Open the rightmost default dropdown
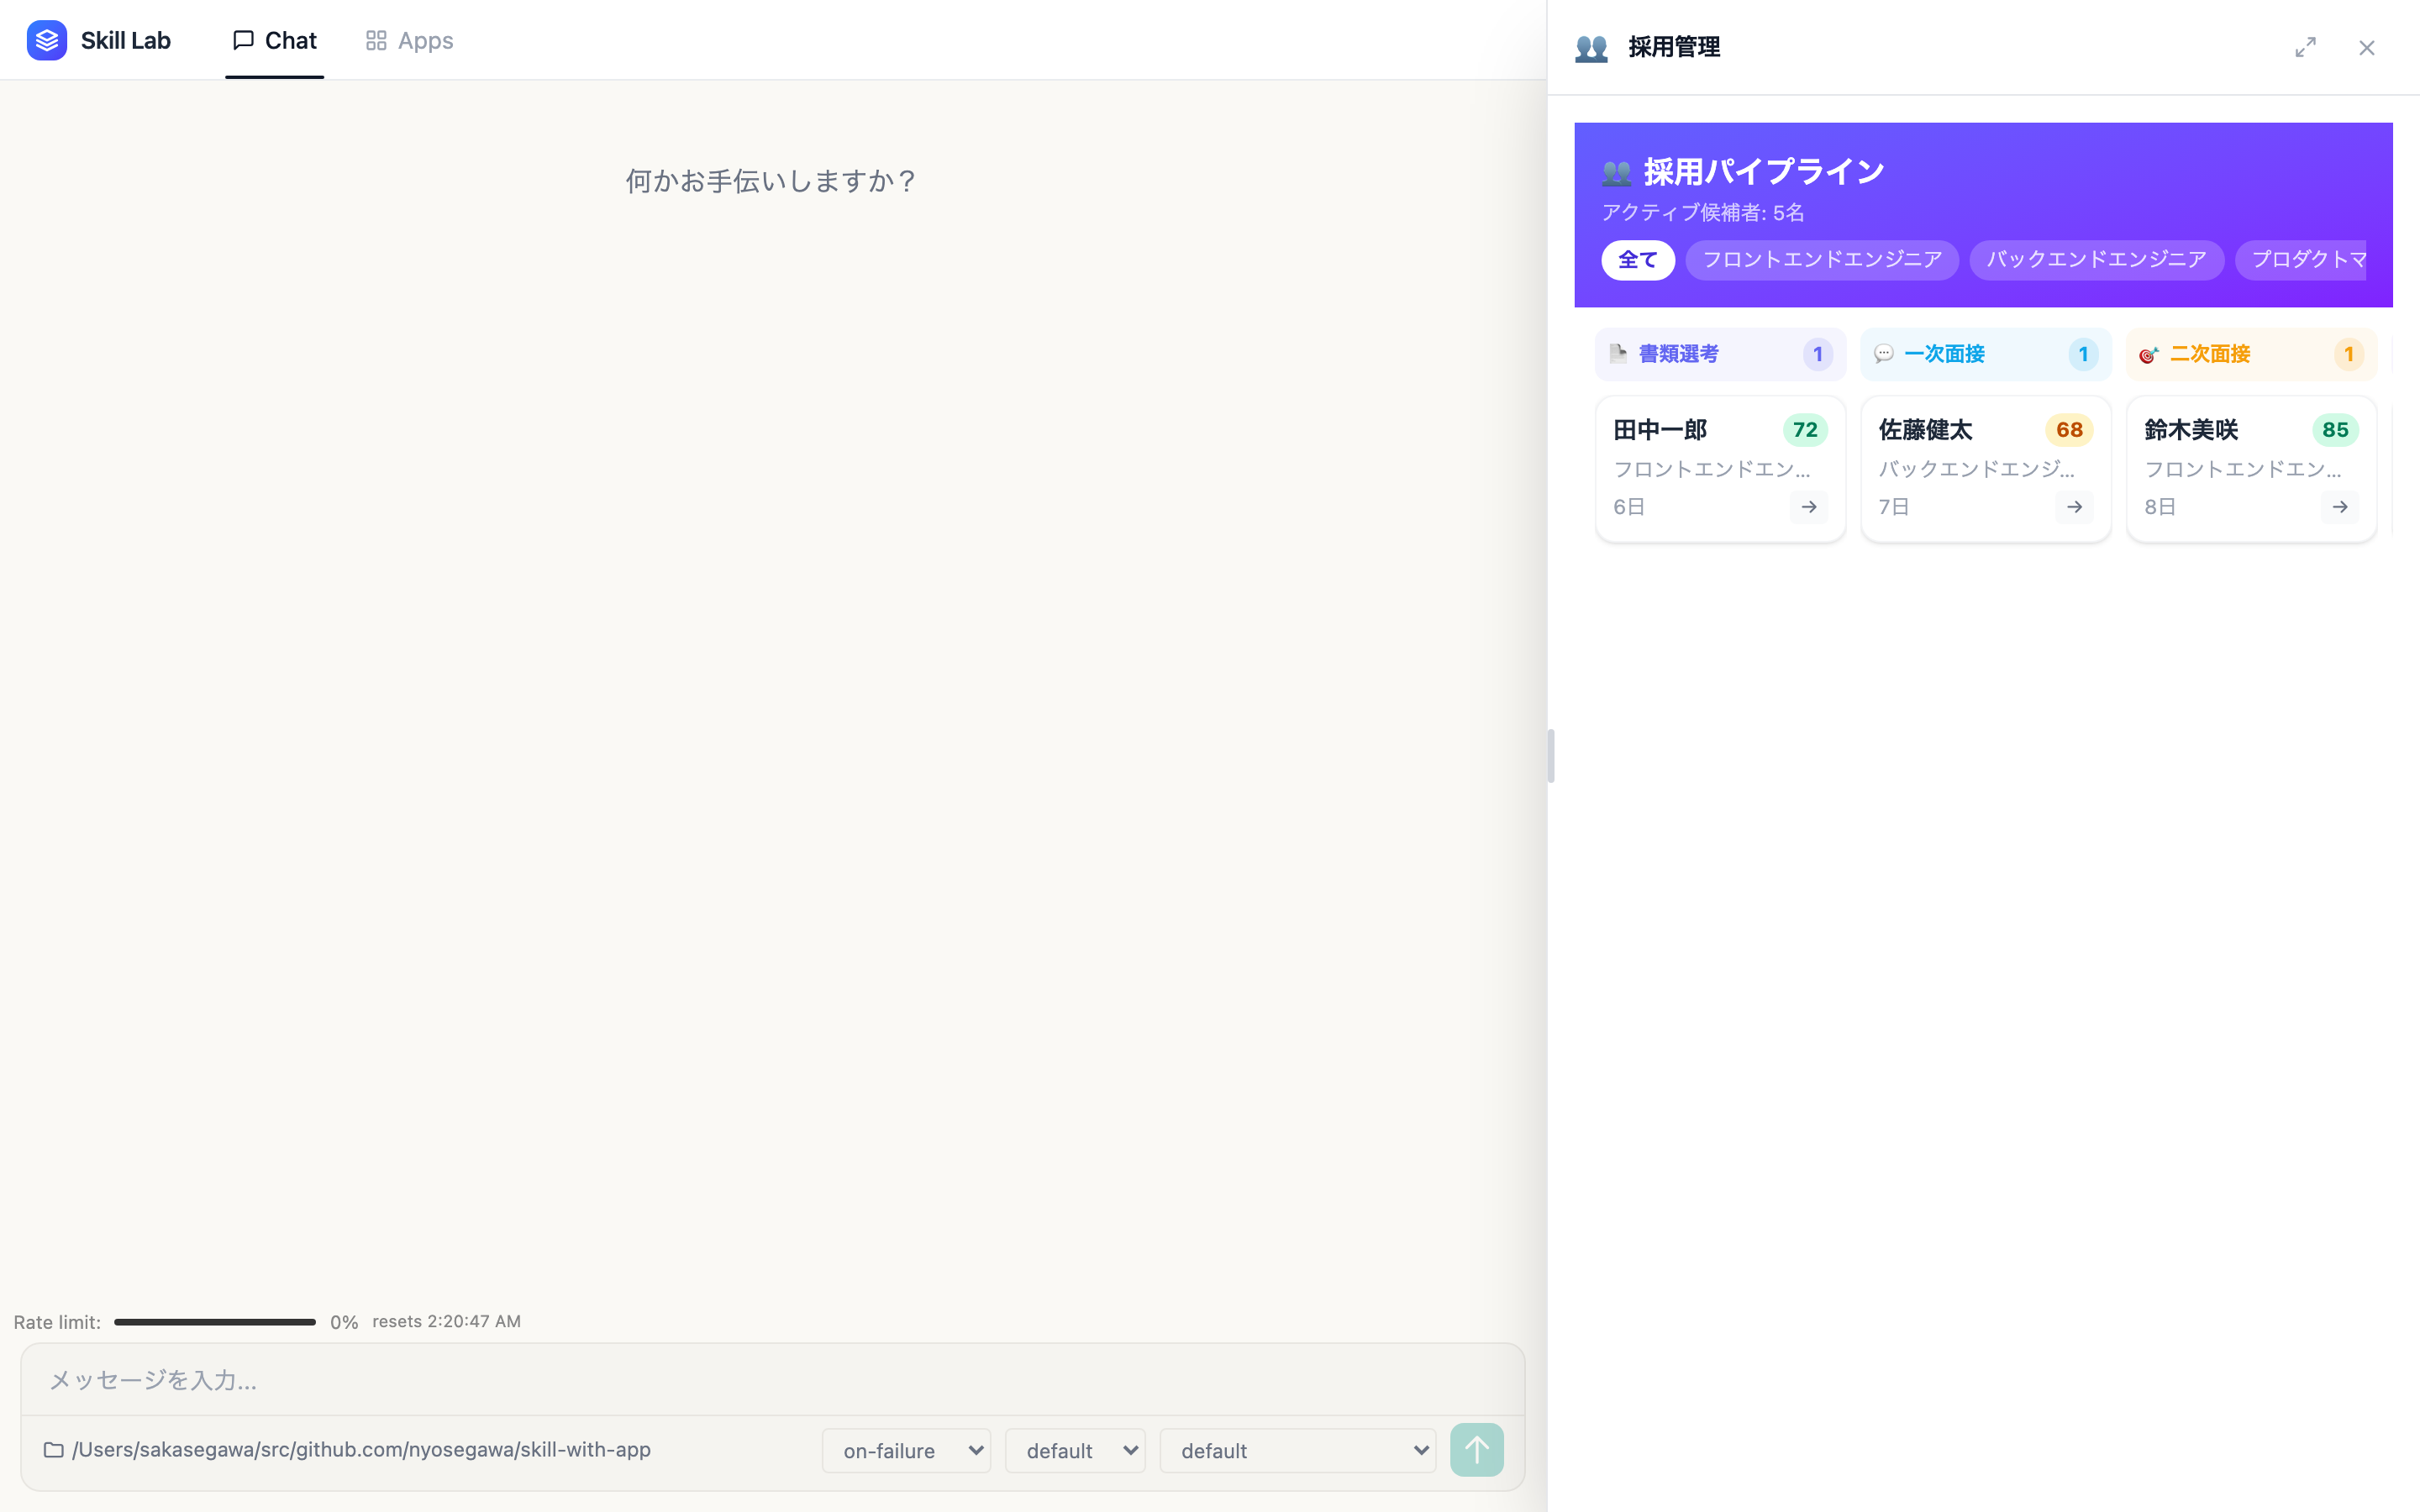 coord(1297,1450)
